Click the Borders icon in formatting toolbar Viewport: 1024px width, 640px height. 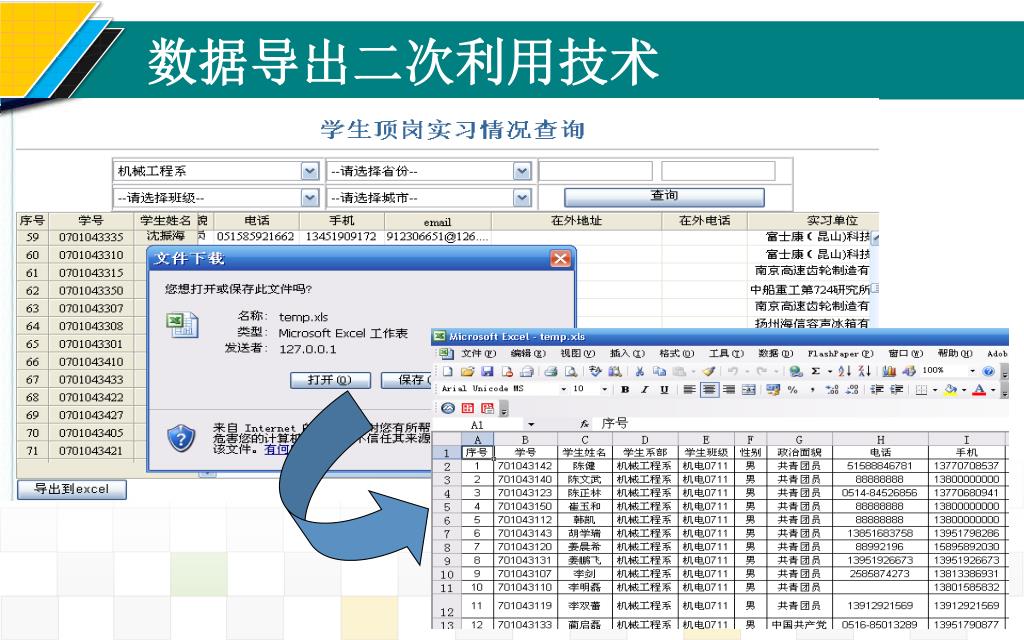point(921,390)
